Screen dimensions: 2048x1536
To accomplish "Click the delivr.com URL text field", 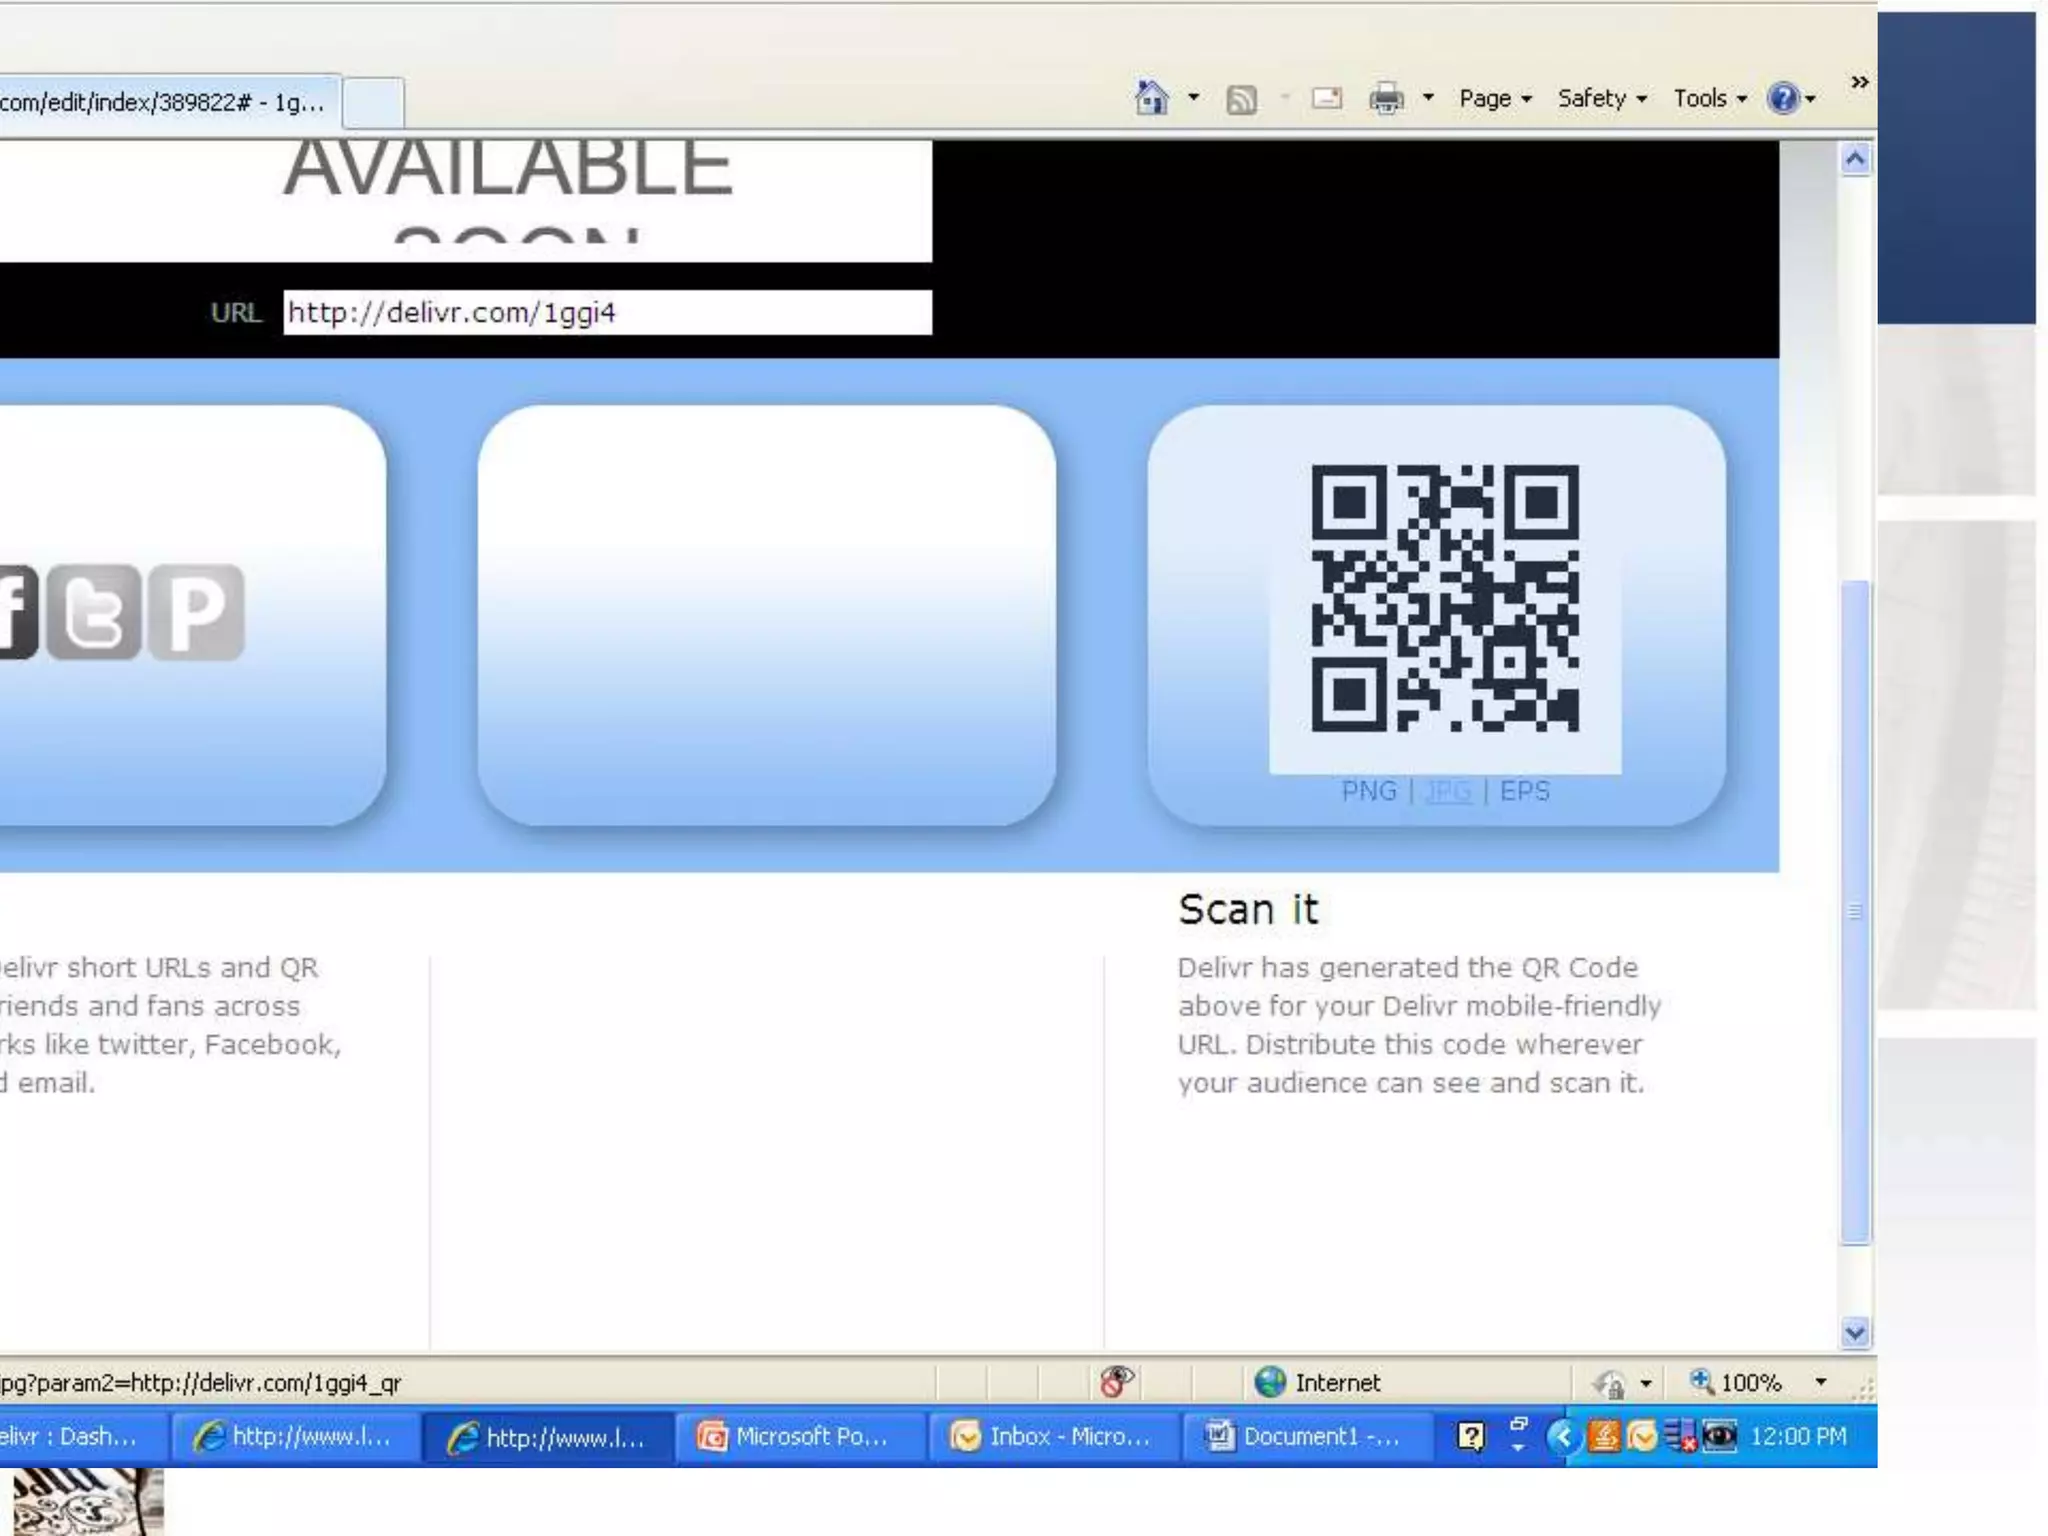I will (x=607, y=313).
